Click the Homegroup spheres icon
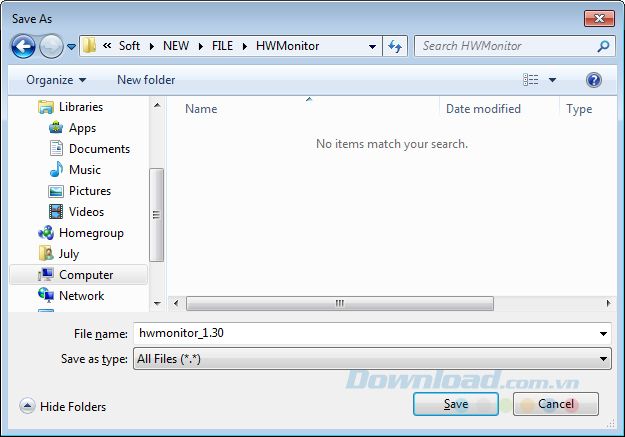 pyautogui.click(x=46, y=233)
